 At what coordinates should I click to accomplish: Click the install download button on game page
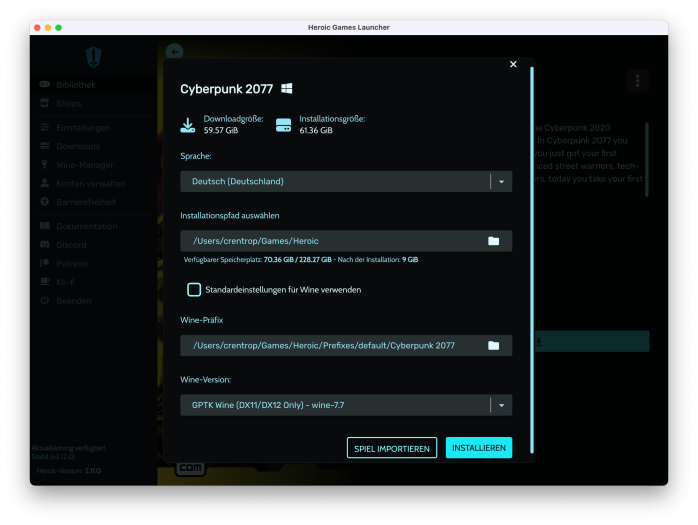coord(592,342)
